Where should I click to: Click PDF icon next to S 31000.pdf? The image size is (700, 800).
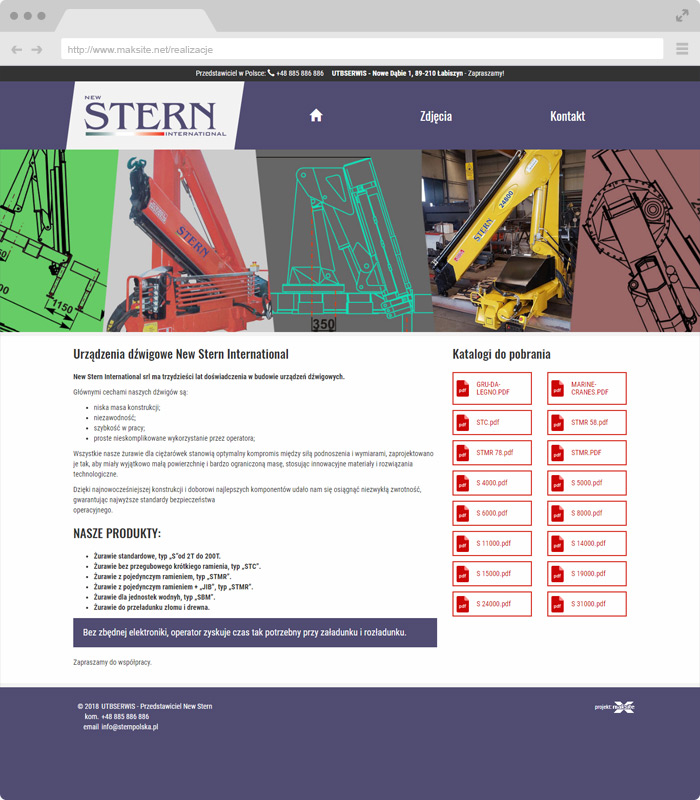point(558,604)
